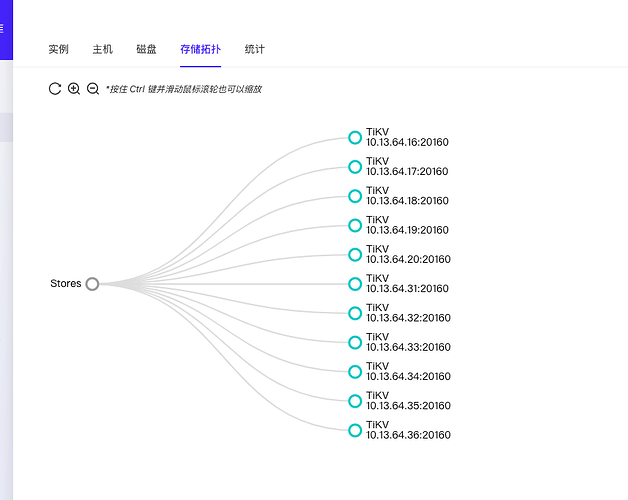Click the address text 10.13.64.18:20160

tap(407, 201)
